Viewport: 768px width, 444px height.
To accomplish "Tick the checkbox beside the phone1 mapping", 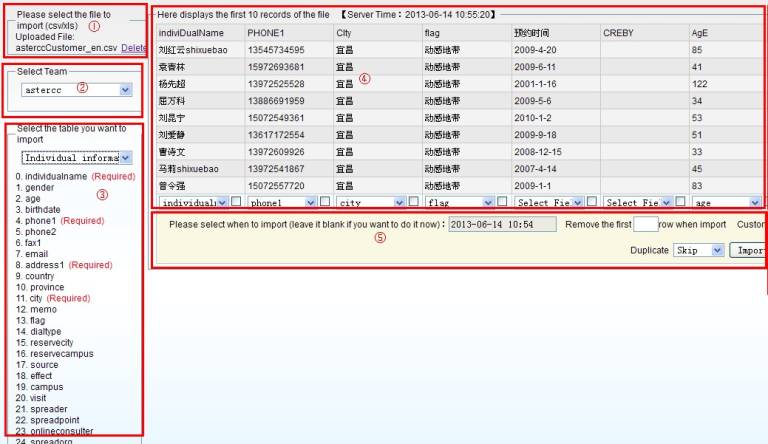I will click(325, 201).
